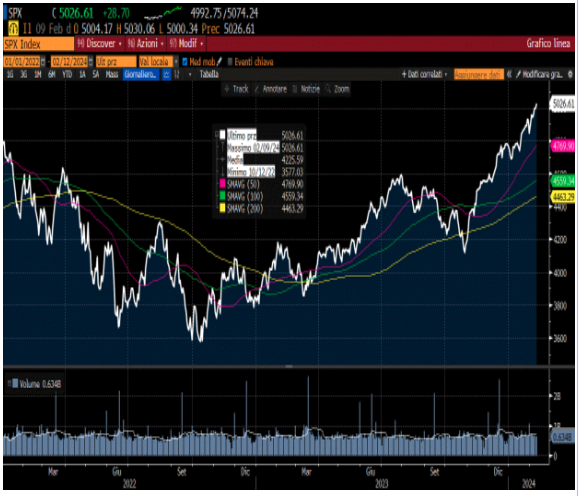Click the double-chevron collapse icon
The image size is (579, 496).
(x=509, y=74)
